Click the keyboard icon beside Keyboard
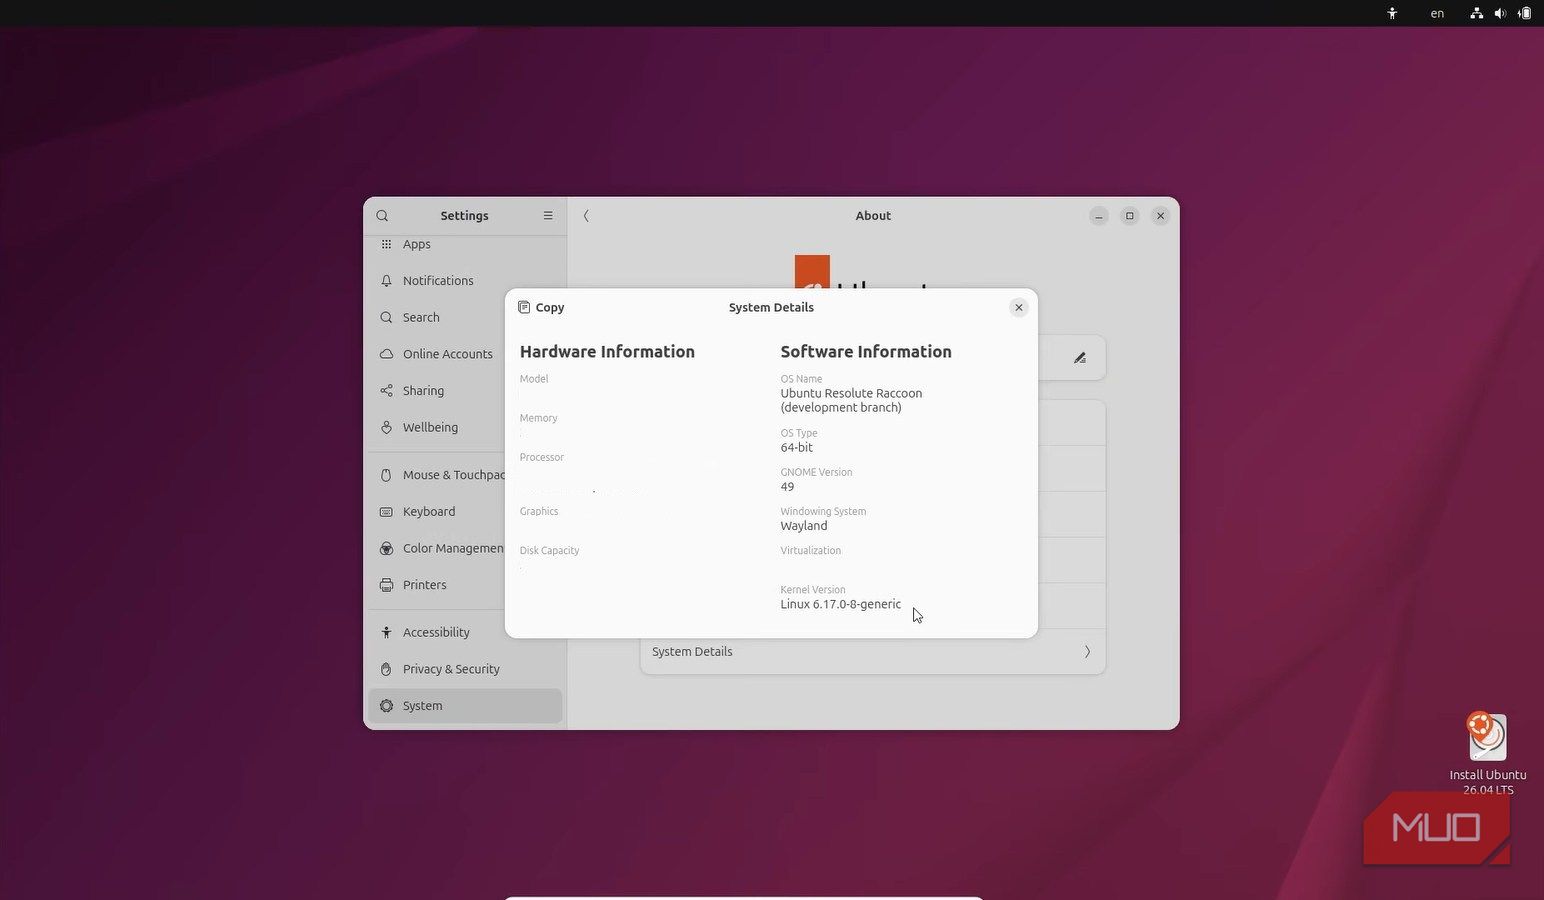 (x=386, y=512)
